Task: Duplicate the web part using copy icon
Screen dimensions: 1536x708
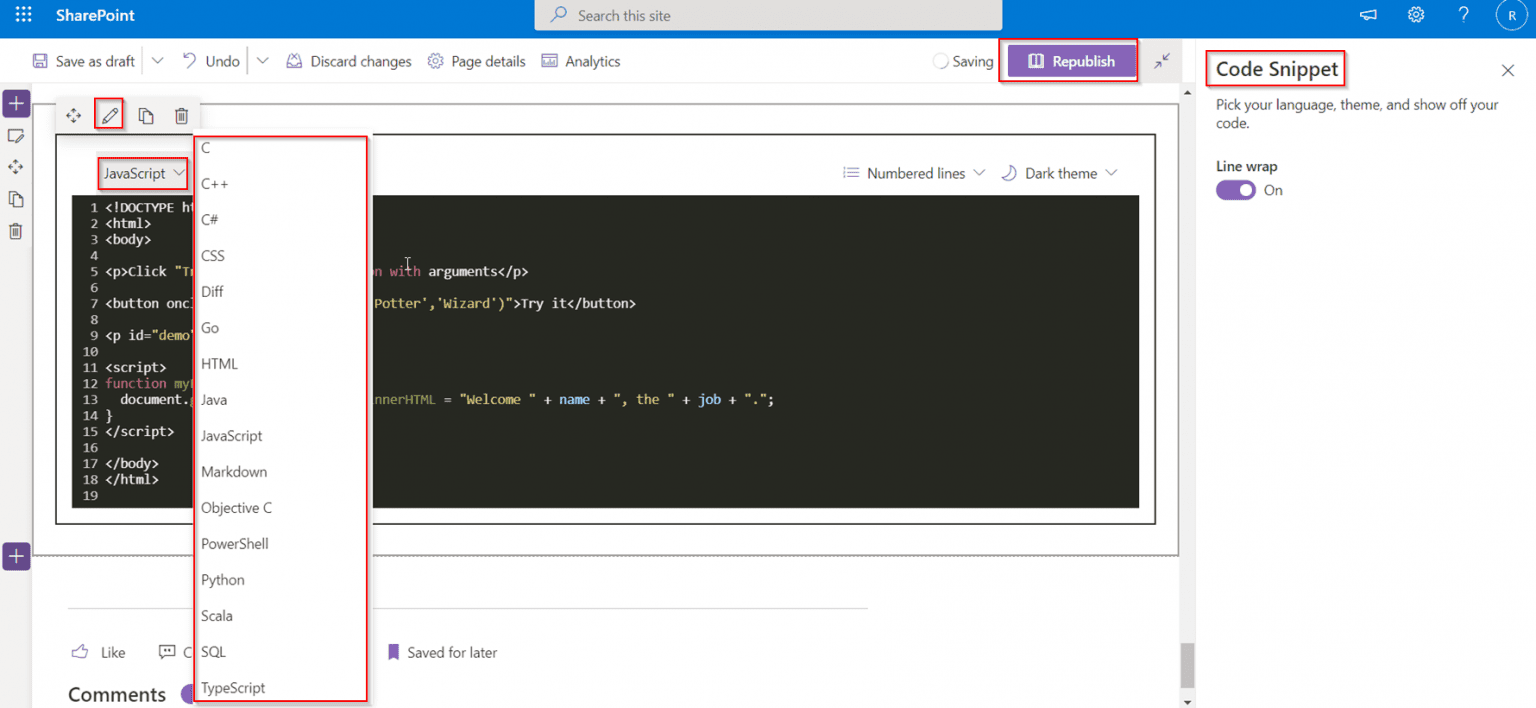Action: (x=145, y=115)
